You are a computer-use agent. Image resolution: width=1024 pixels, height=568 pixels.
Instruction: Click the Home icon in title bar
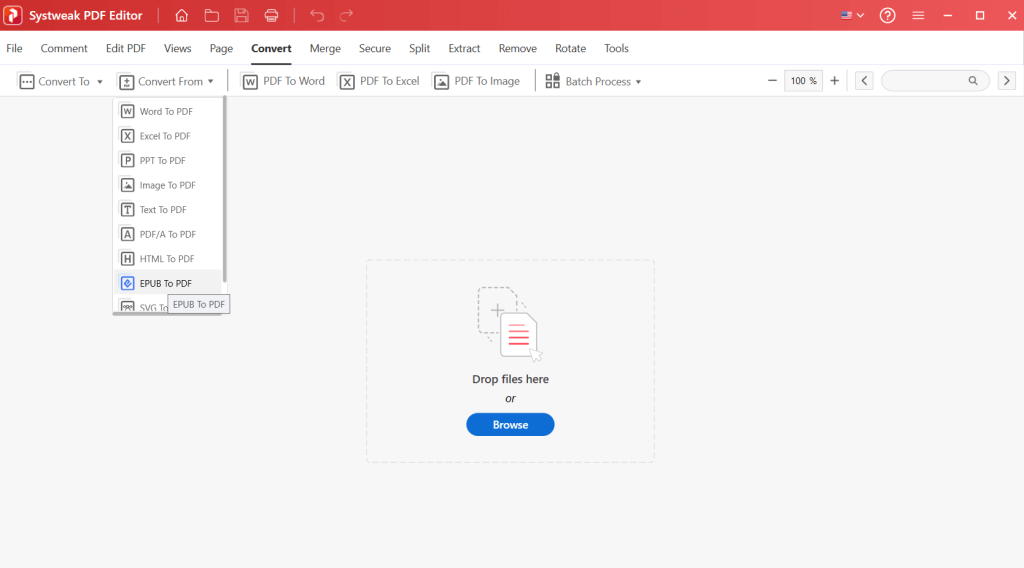point(182,16)
